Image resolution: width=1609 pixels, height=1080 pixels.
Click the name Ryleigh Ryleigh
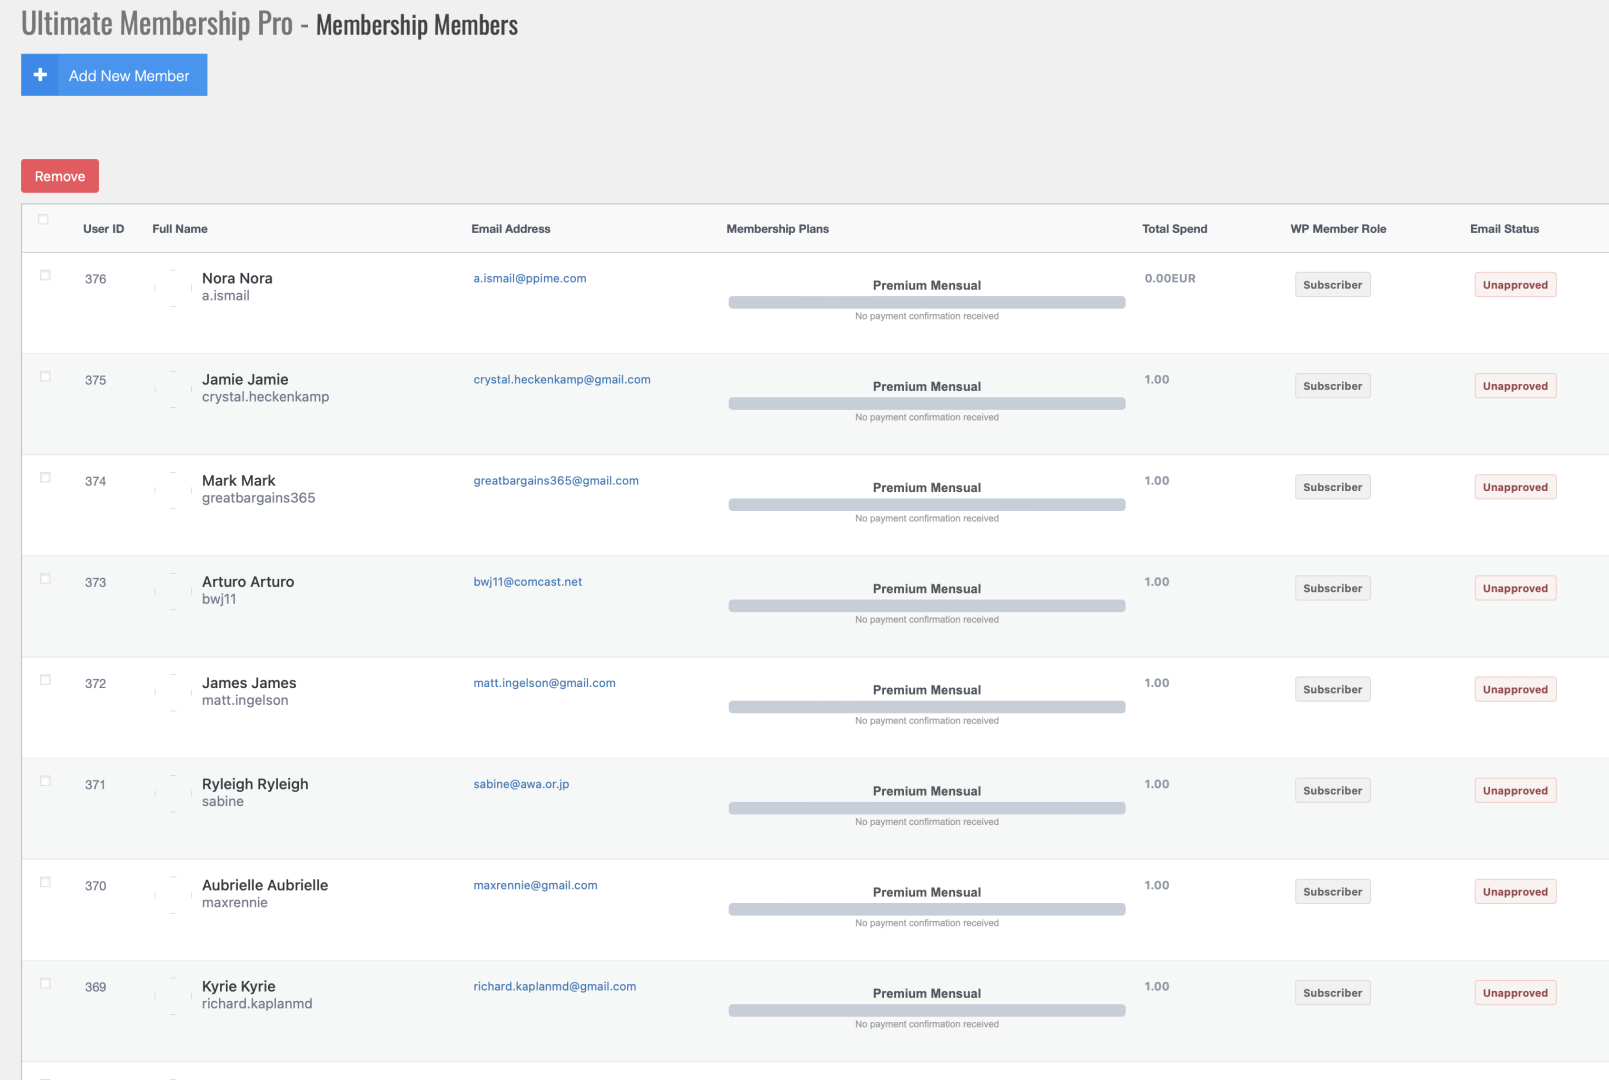coord(255,784)
